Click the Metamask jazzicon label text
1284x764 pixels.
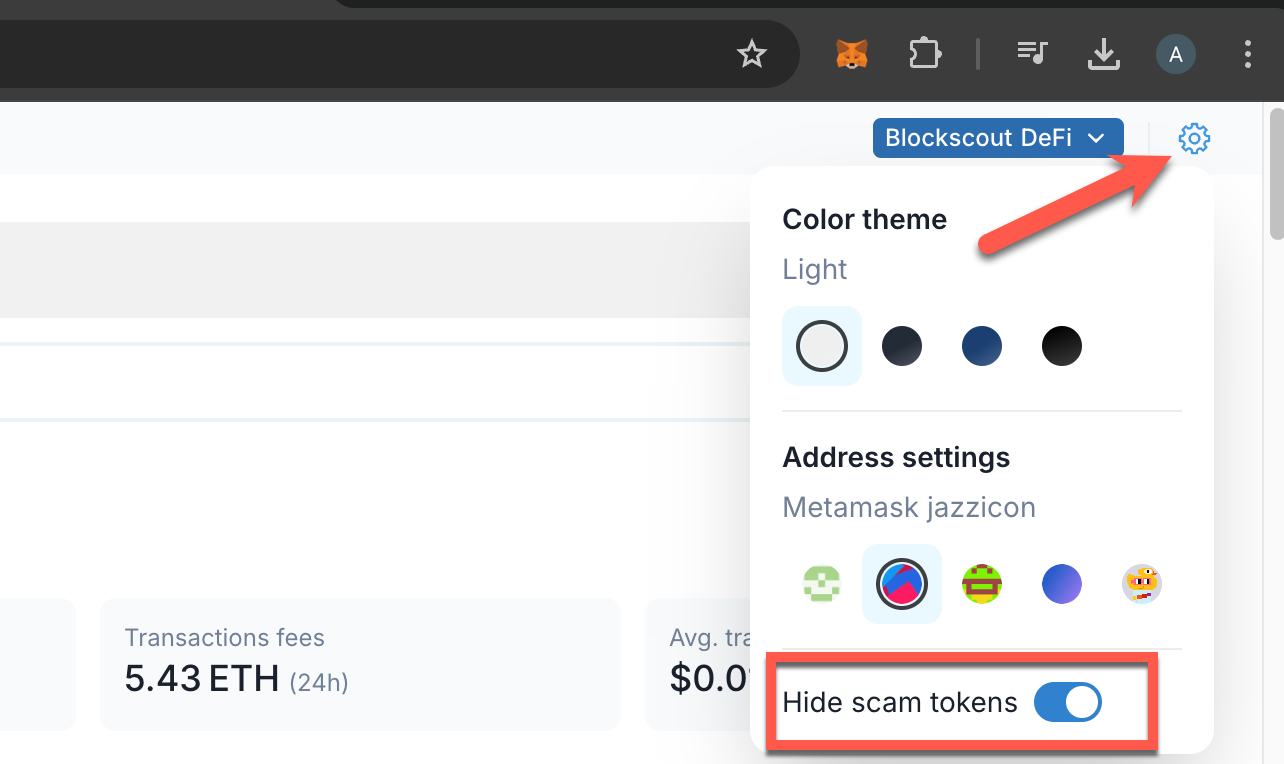[x=909, y=507]
